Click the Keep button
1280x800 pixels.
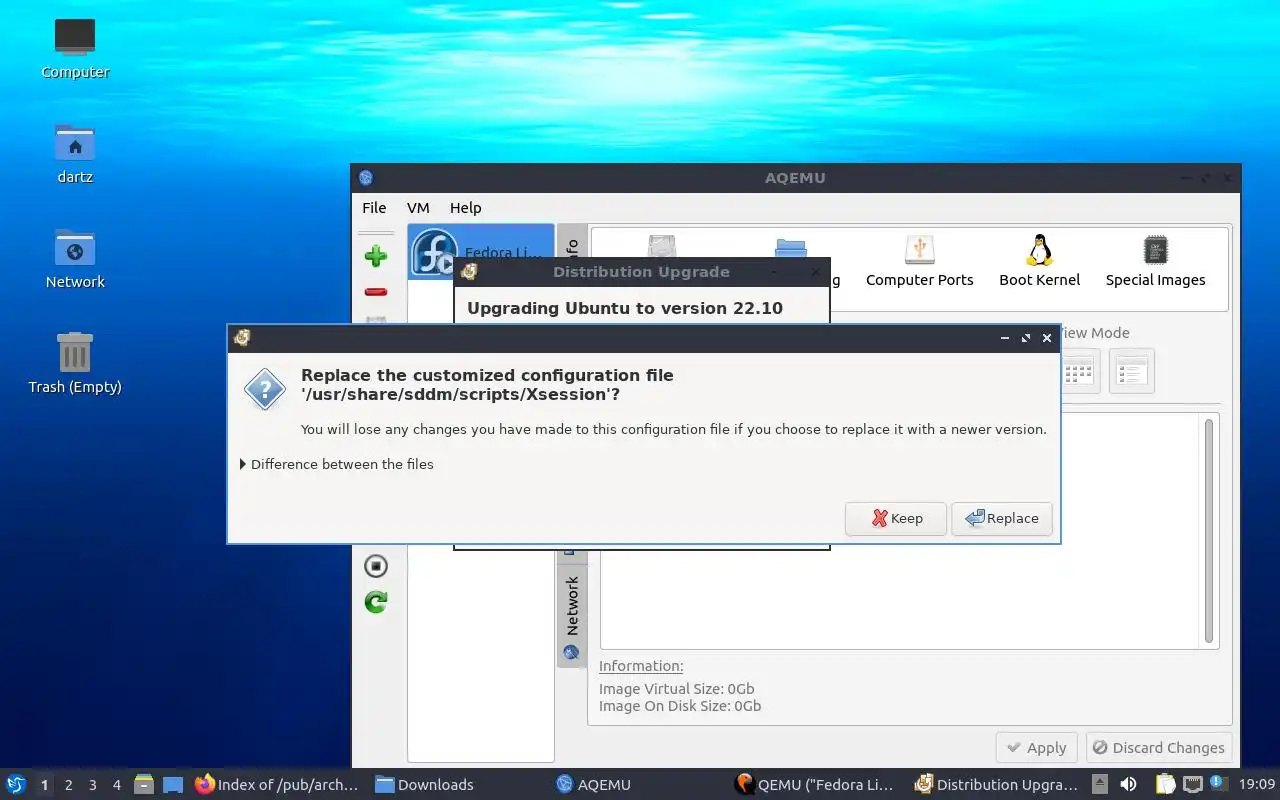click(896, 518)
